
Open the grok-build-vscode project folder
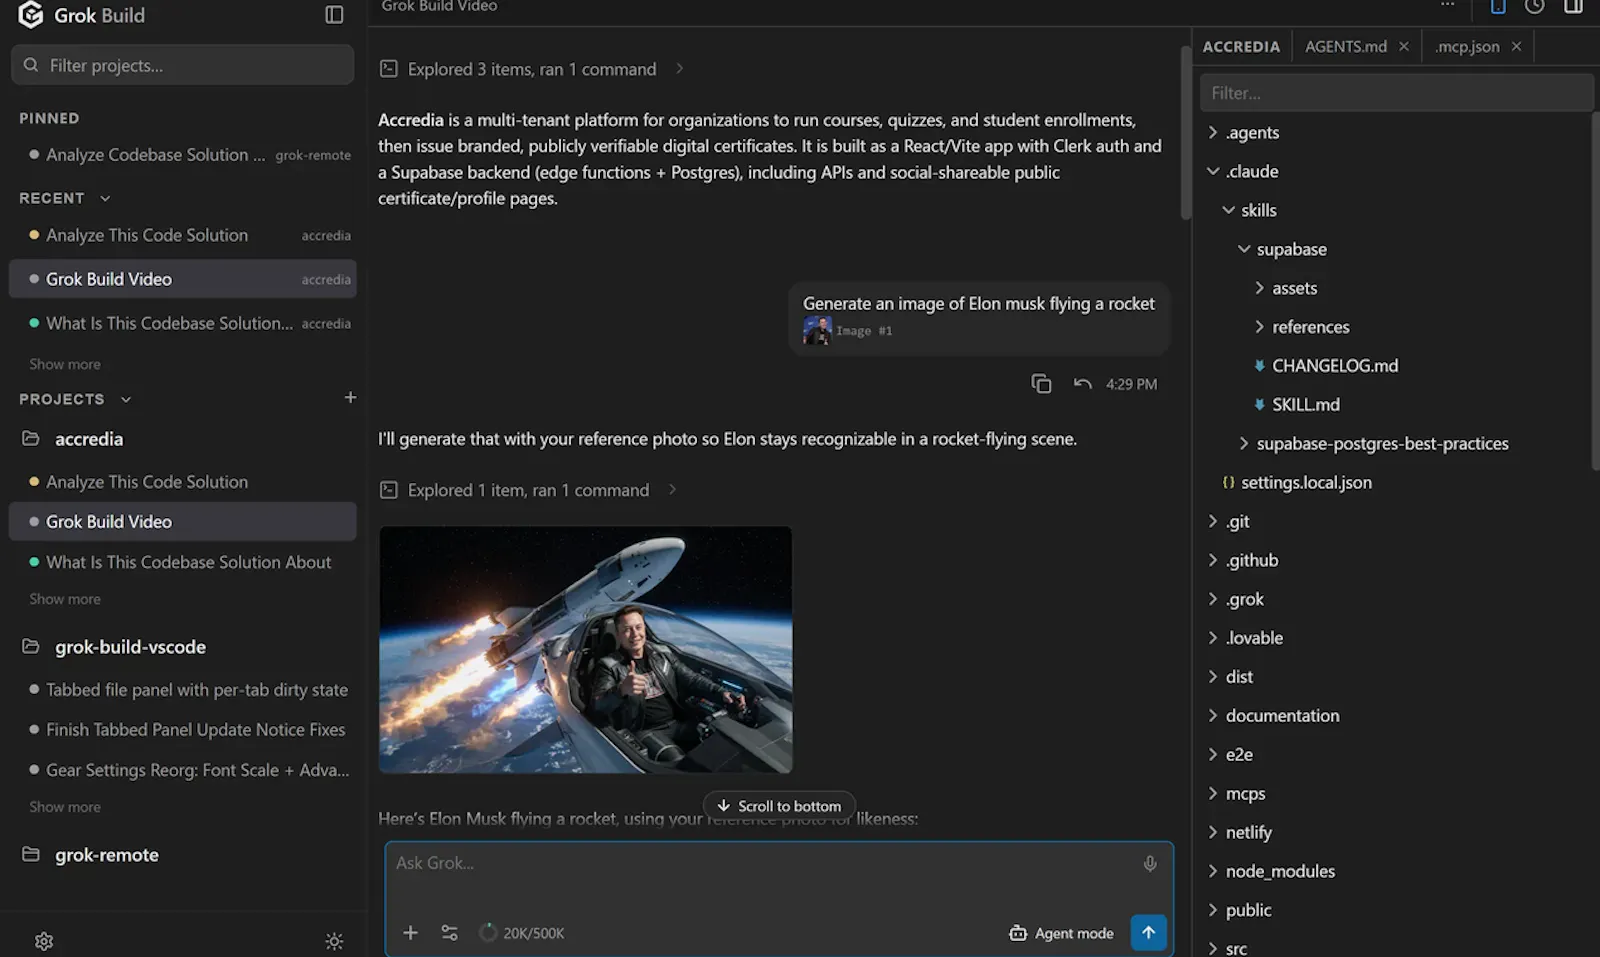point(130,647)
